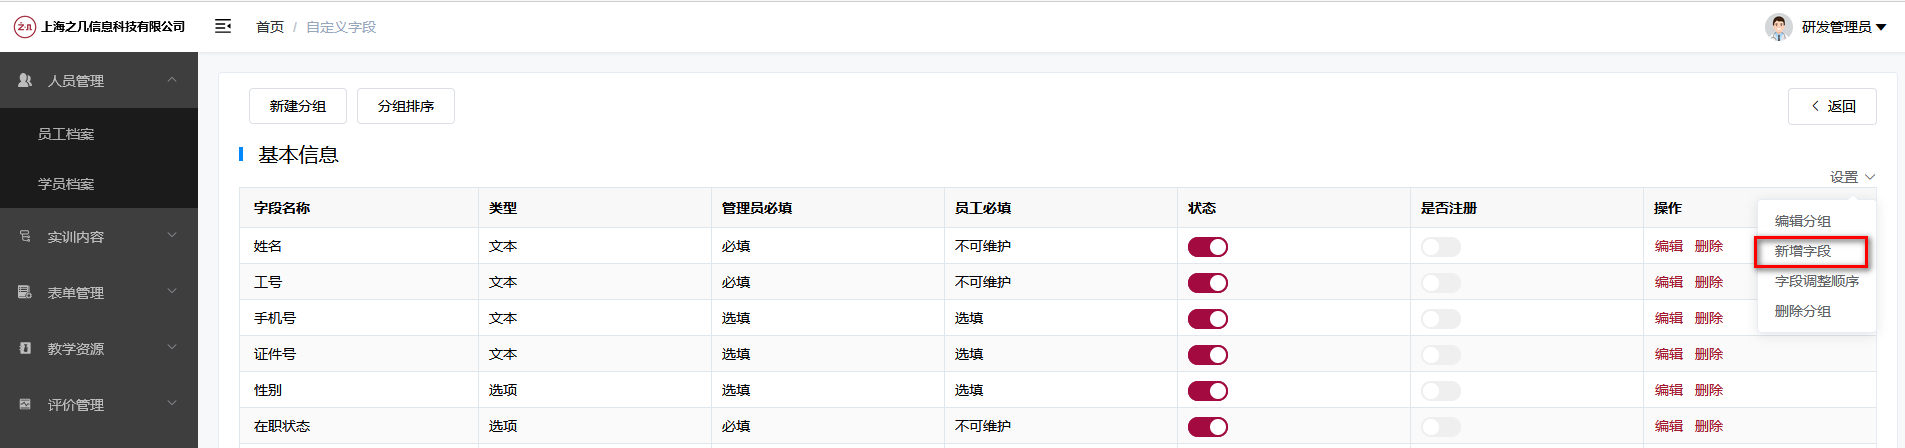Image resolution: width=1905 pixels, height=448 pixels.
Task: Click the 基本信息 group title
Action: pos(298,155)
